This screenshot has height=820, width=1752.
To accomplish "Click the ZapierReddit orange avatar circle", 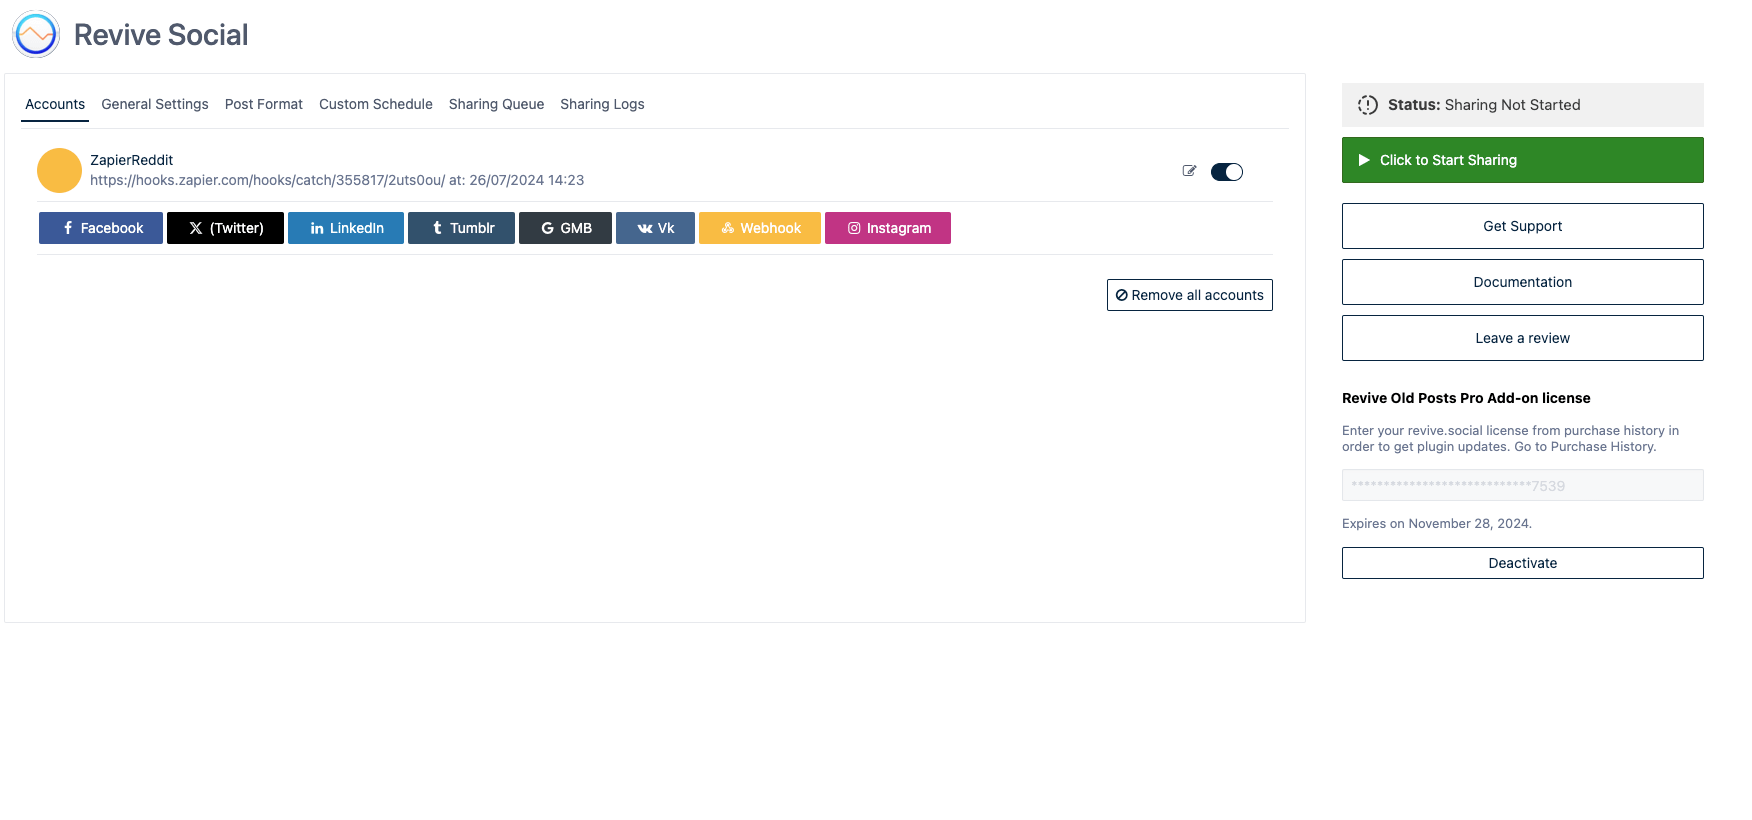I will click(59, 171).
